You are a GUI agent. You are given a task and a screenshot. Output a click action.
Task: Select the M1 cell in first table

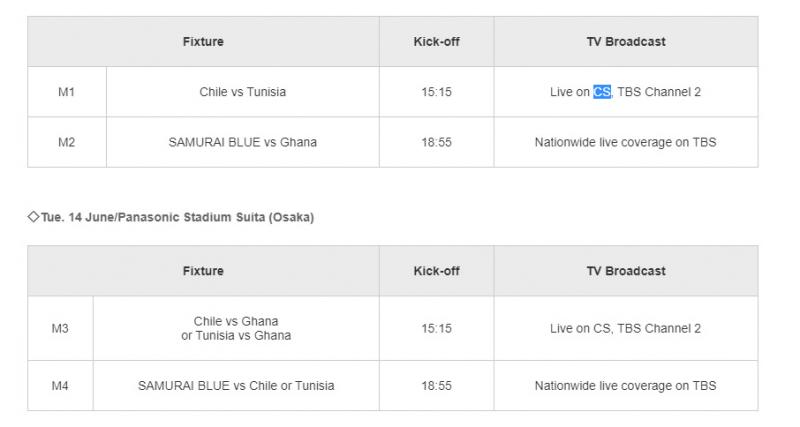coord(67,92)
